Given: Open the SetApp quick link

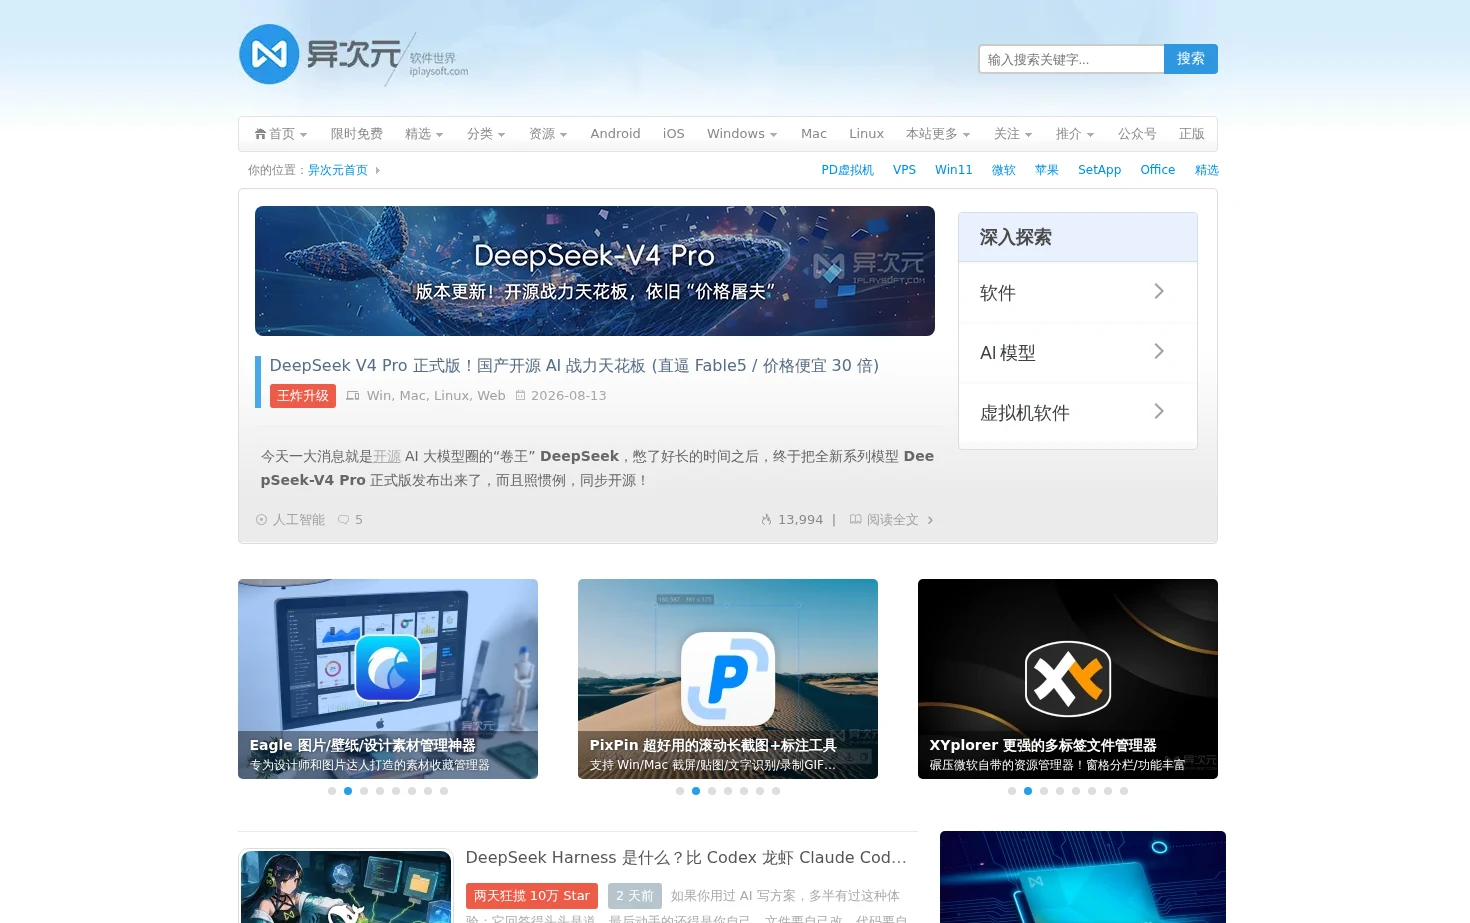Looking at the screenshot, I should (1099, 170).
